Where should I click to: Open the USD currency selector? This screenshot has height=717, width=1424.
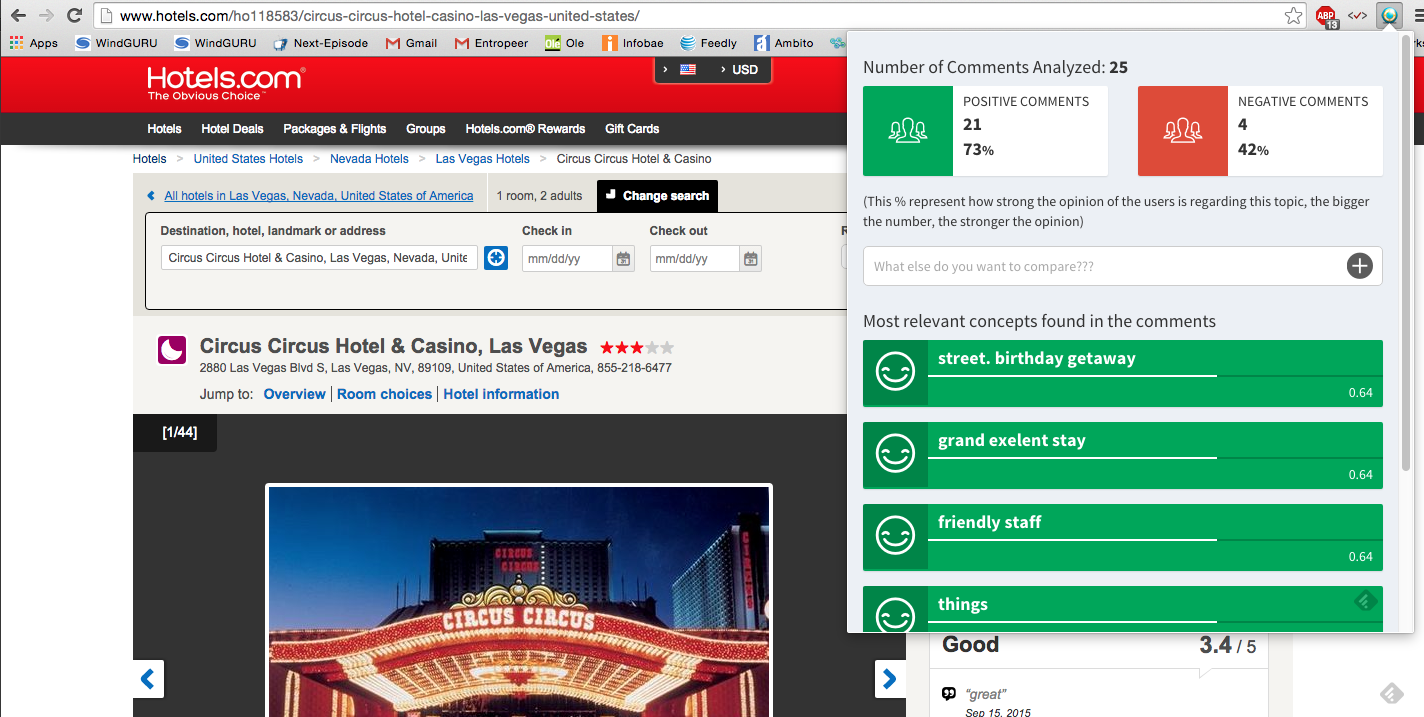coord(739,70)
